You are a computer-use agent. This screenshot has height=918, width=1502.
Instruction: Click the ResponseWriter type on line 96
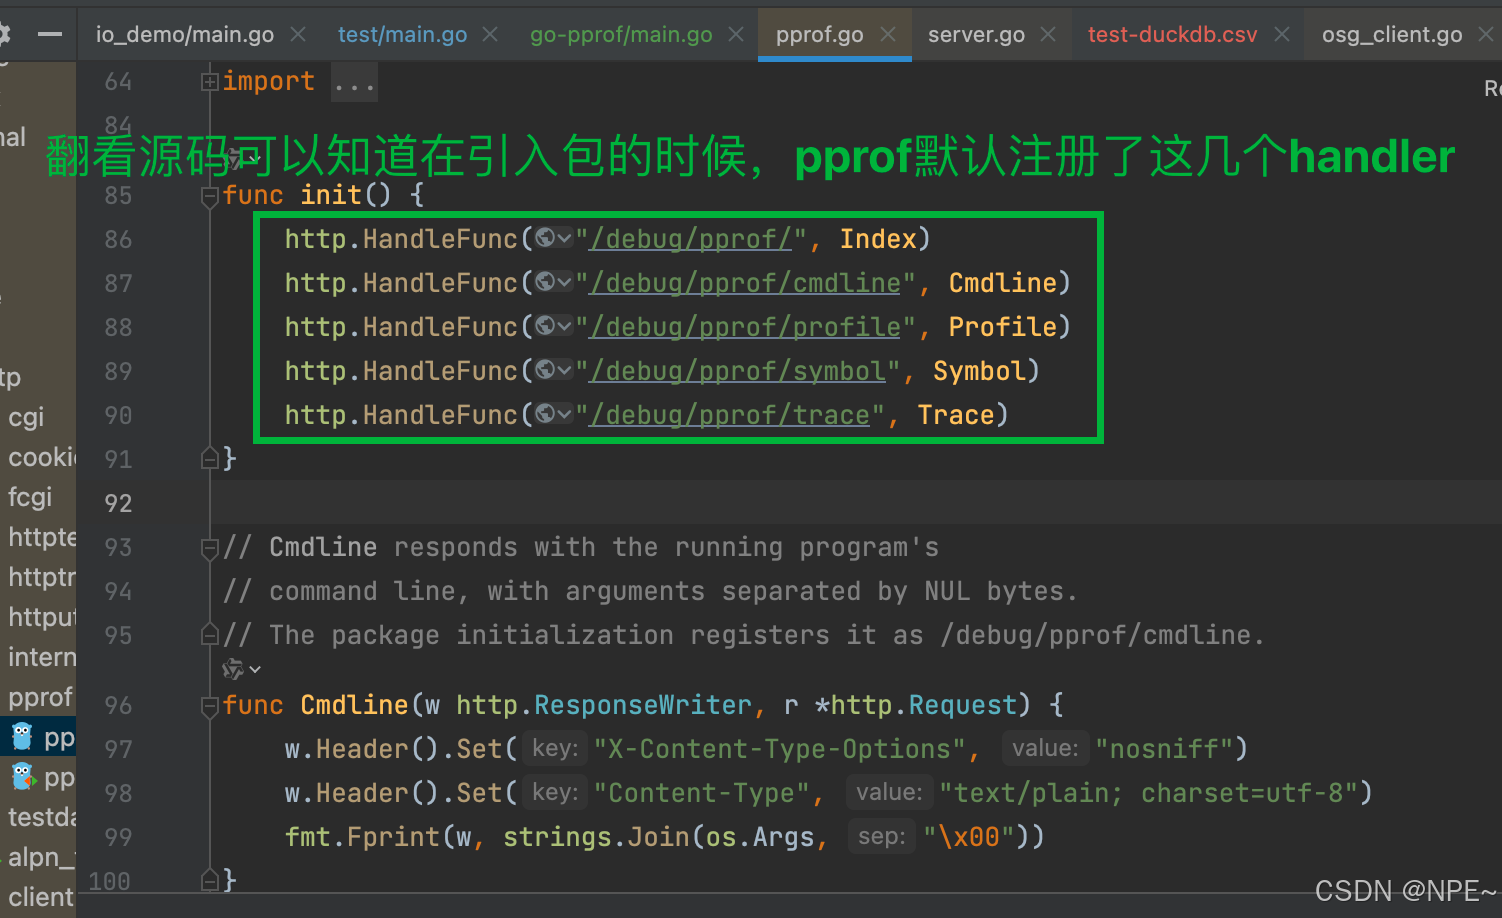point(642,705)
